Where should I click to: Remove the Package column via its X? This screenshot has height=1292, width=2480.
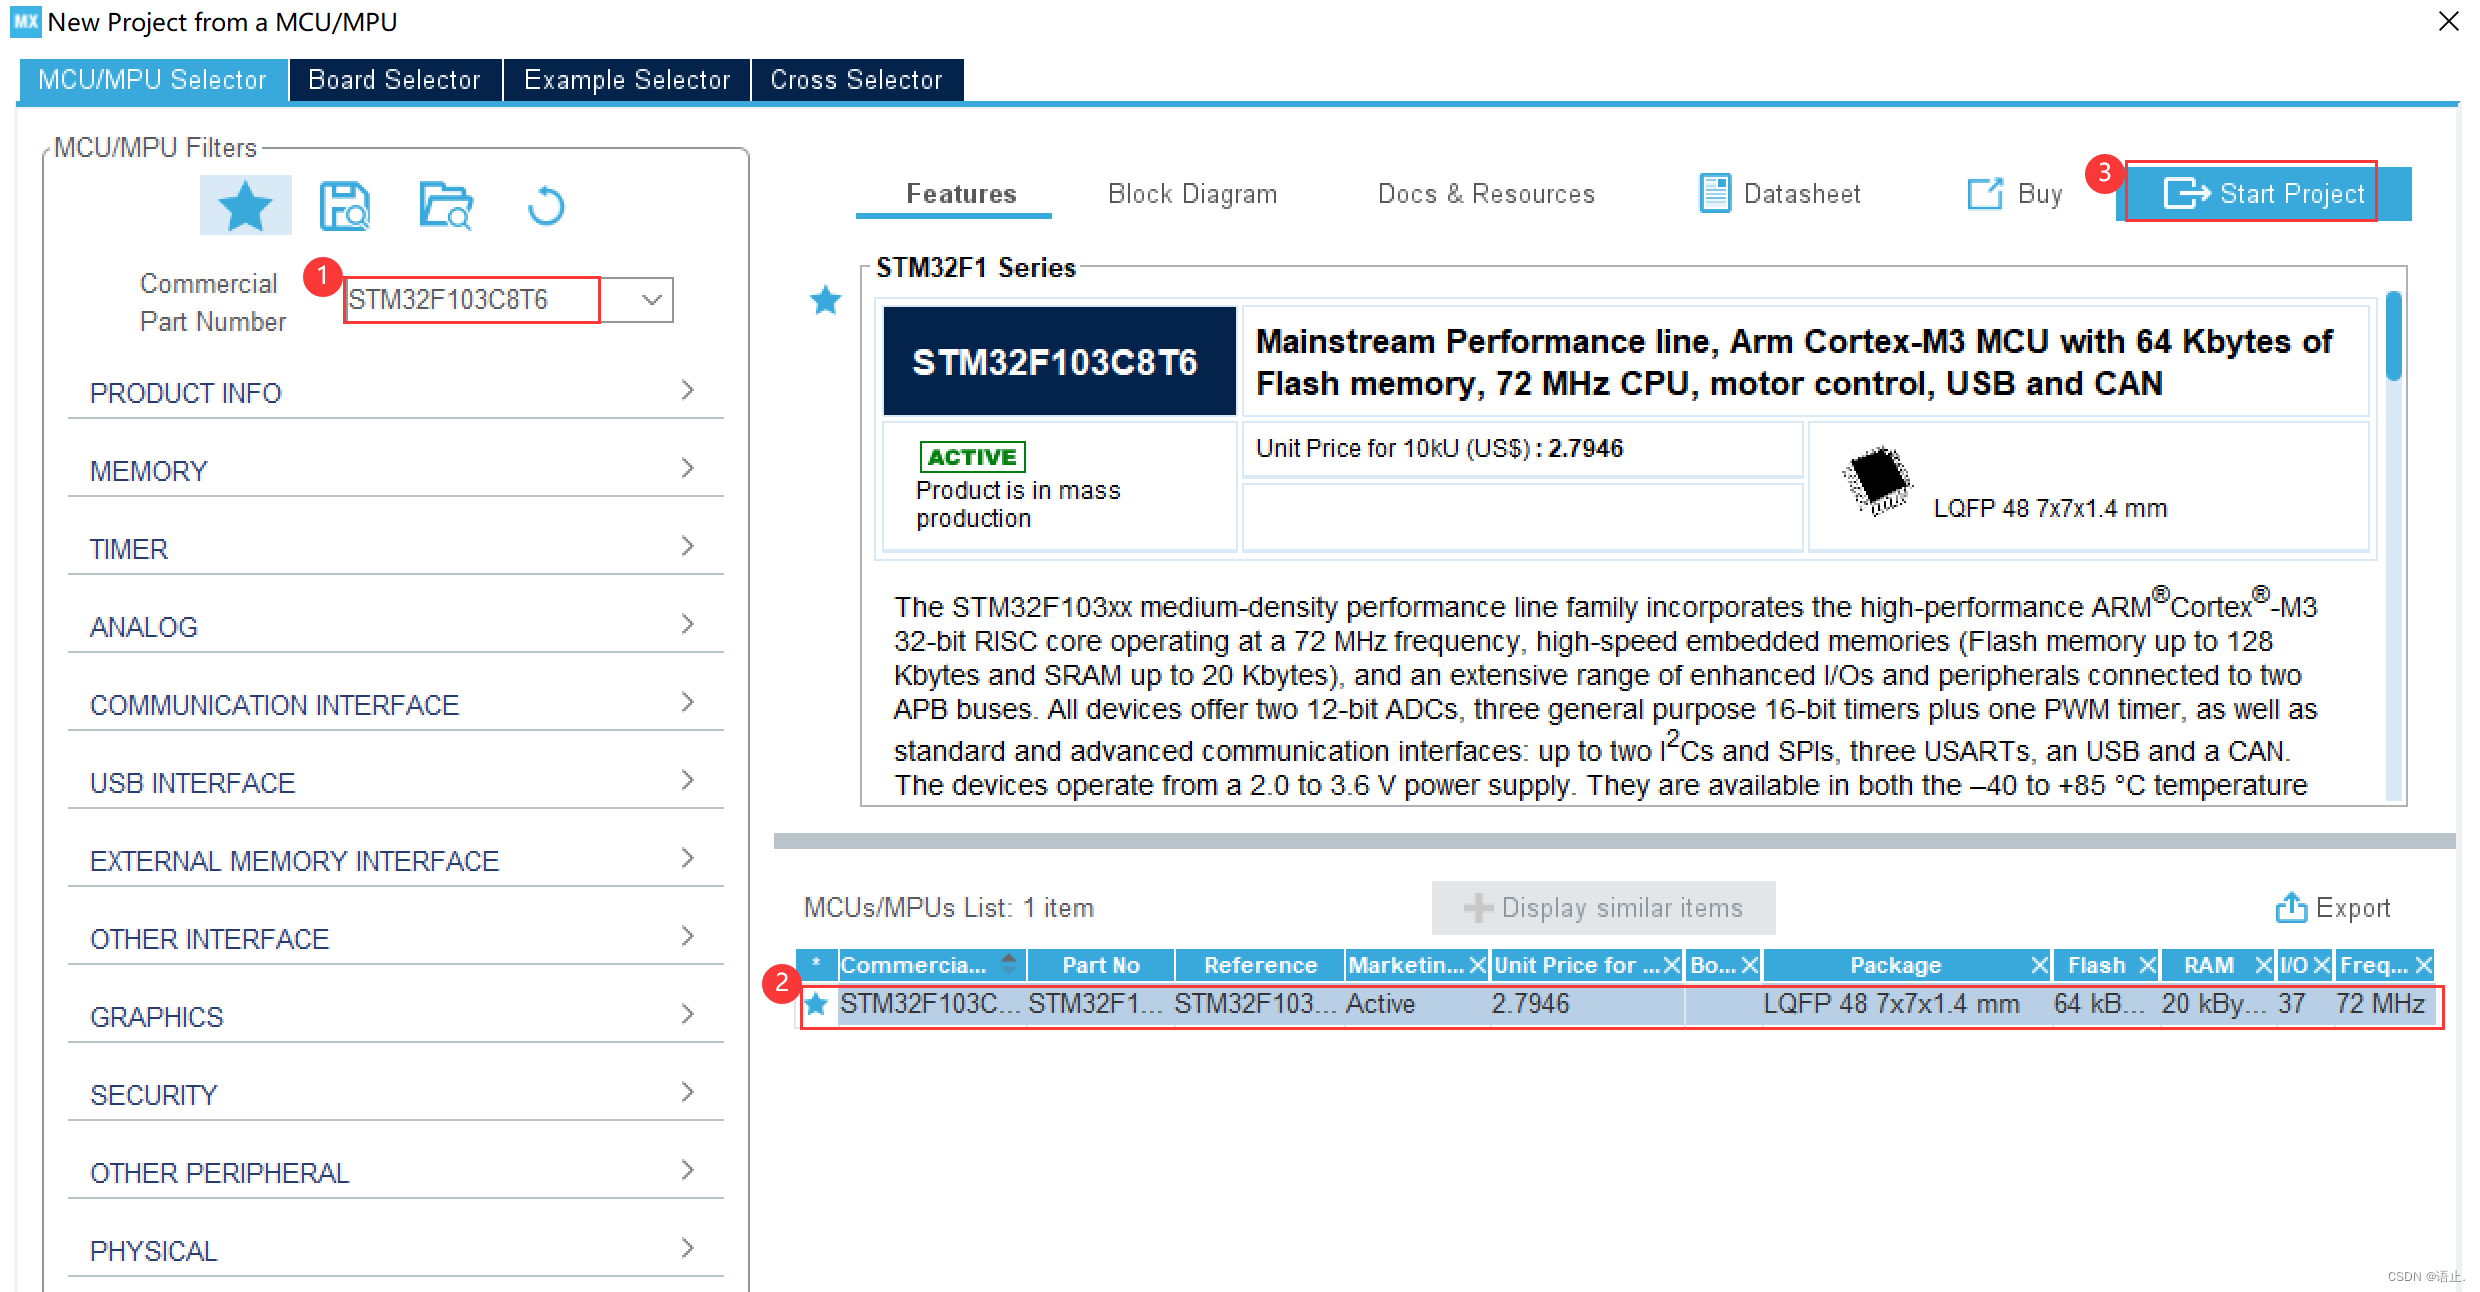click(x=2039, y=965)
